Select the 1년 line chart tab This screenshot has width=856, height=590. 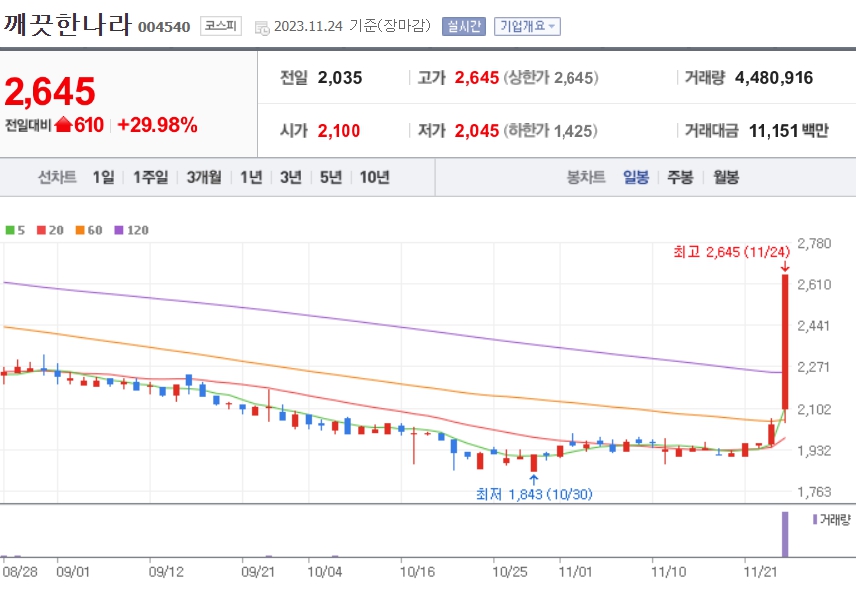[x=251, y=177]
